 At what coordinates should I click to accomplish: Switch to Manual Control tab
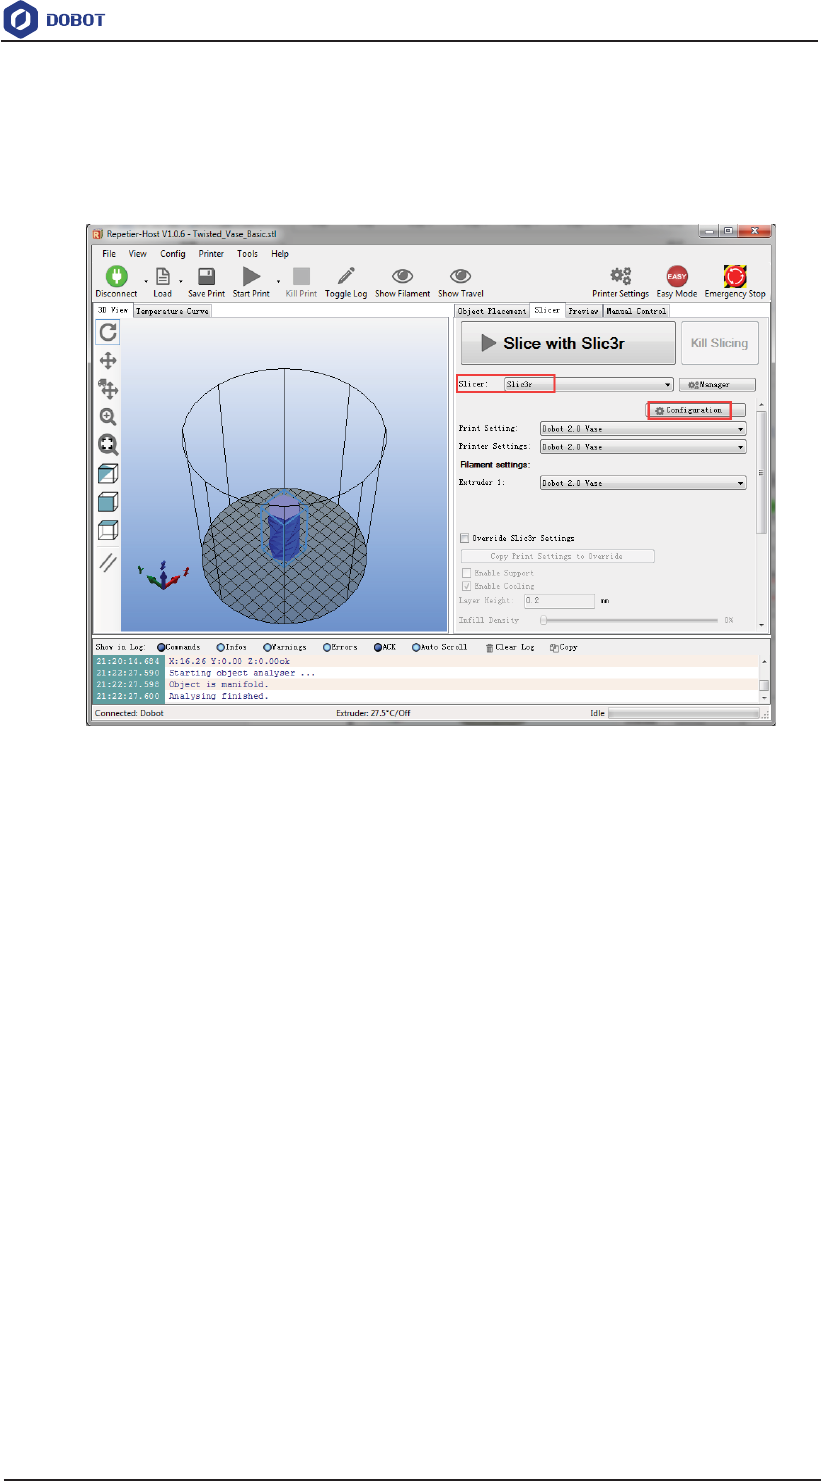(637, 311)
